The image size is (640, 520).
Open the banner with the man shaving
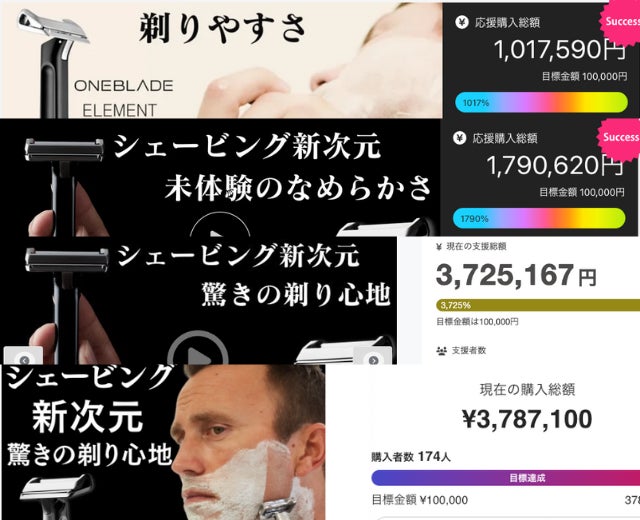click(163, 442)
